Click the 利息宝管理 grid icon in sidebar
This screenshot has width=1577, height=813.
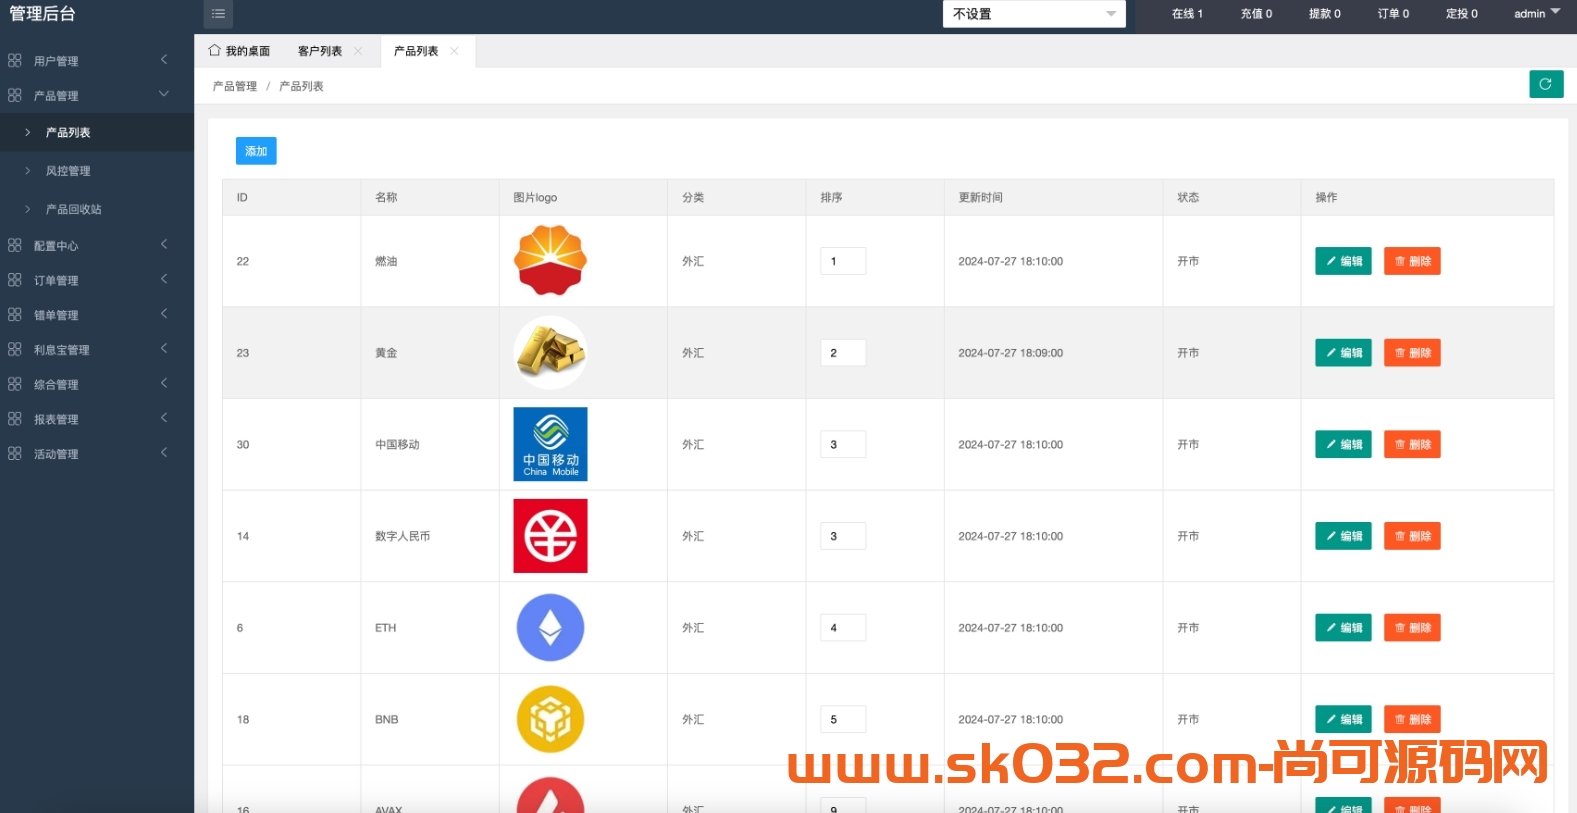(15, 349)
